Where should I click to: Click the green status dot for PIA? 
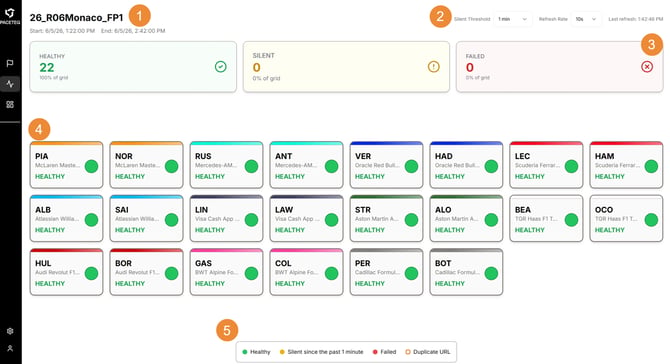pos(91,166)
